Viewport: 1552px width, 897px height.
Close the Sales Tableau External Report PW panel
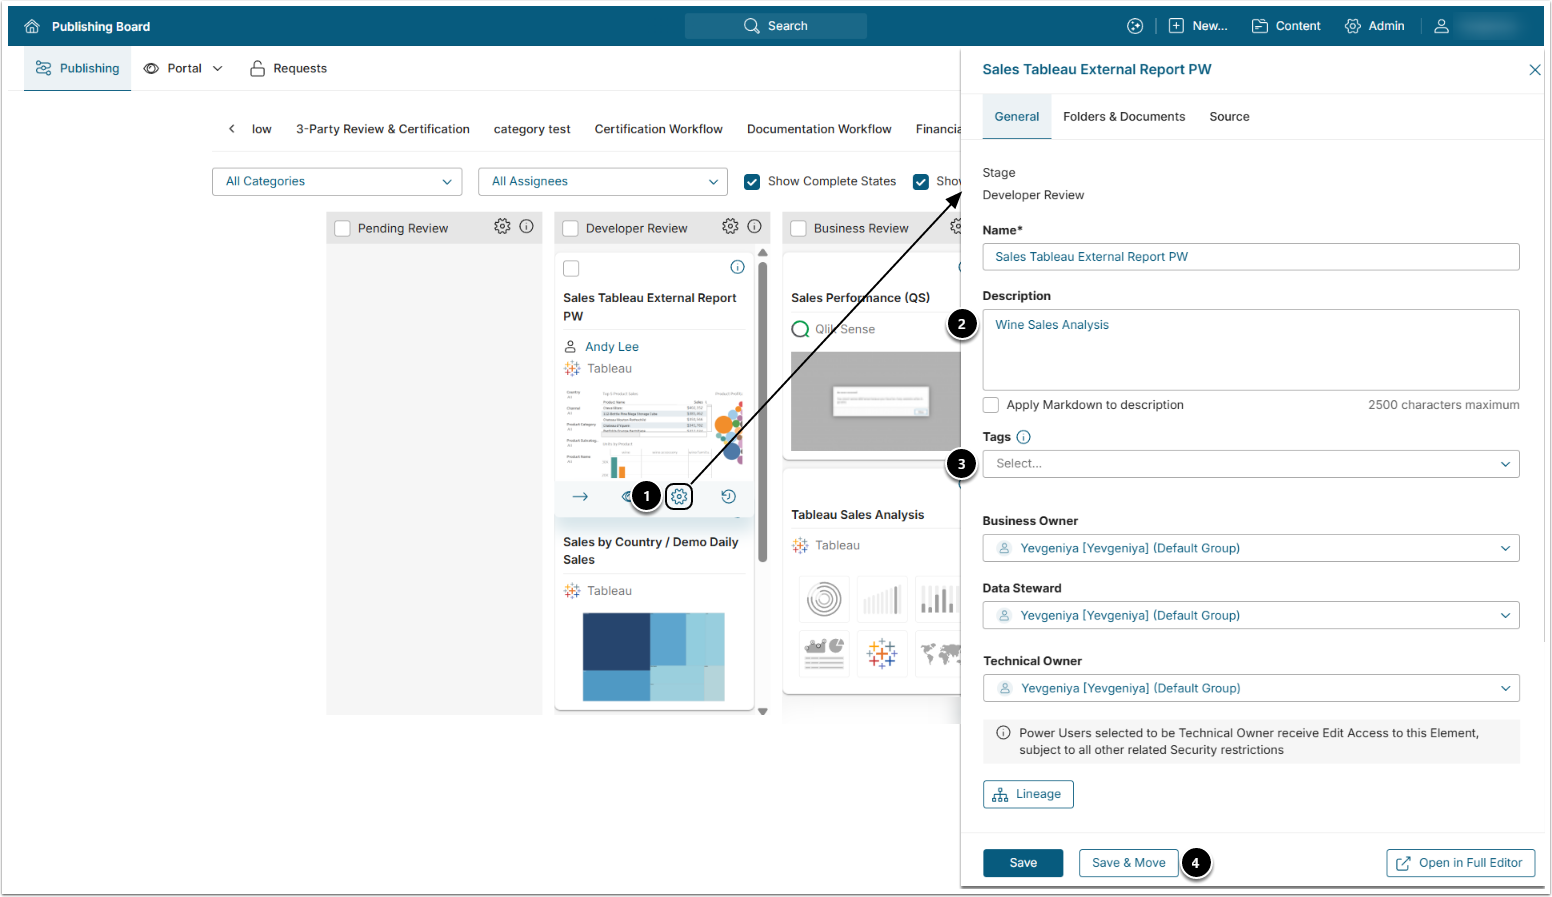(1535, 70)
